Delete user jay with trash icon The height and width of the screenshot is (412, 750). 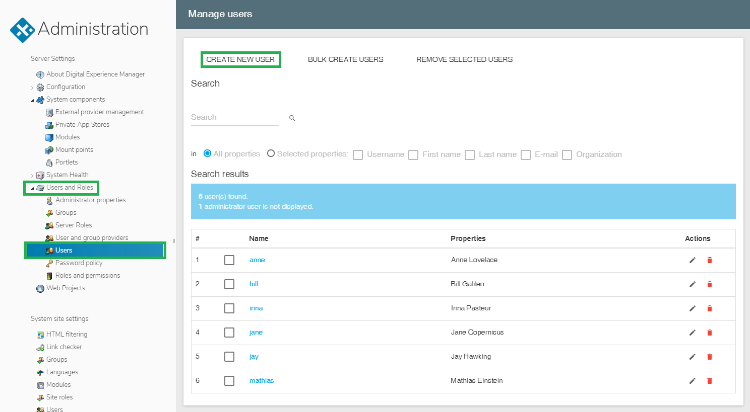tap(710, 356)
